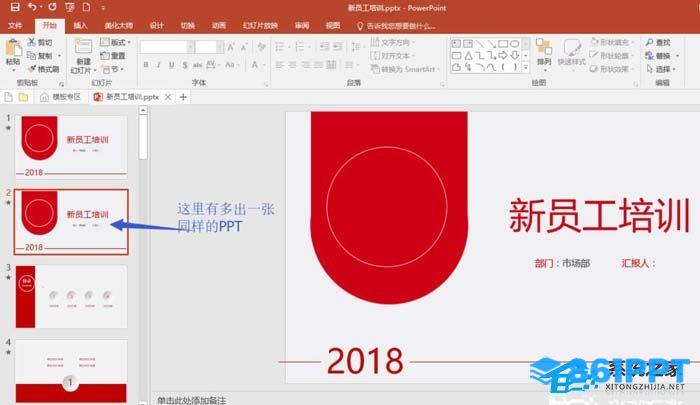Increase font size with larger A icon
The width and height of the screenshot is (700, 405).
tap(231, 47)
